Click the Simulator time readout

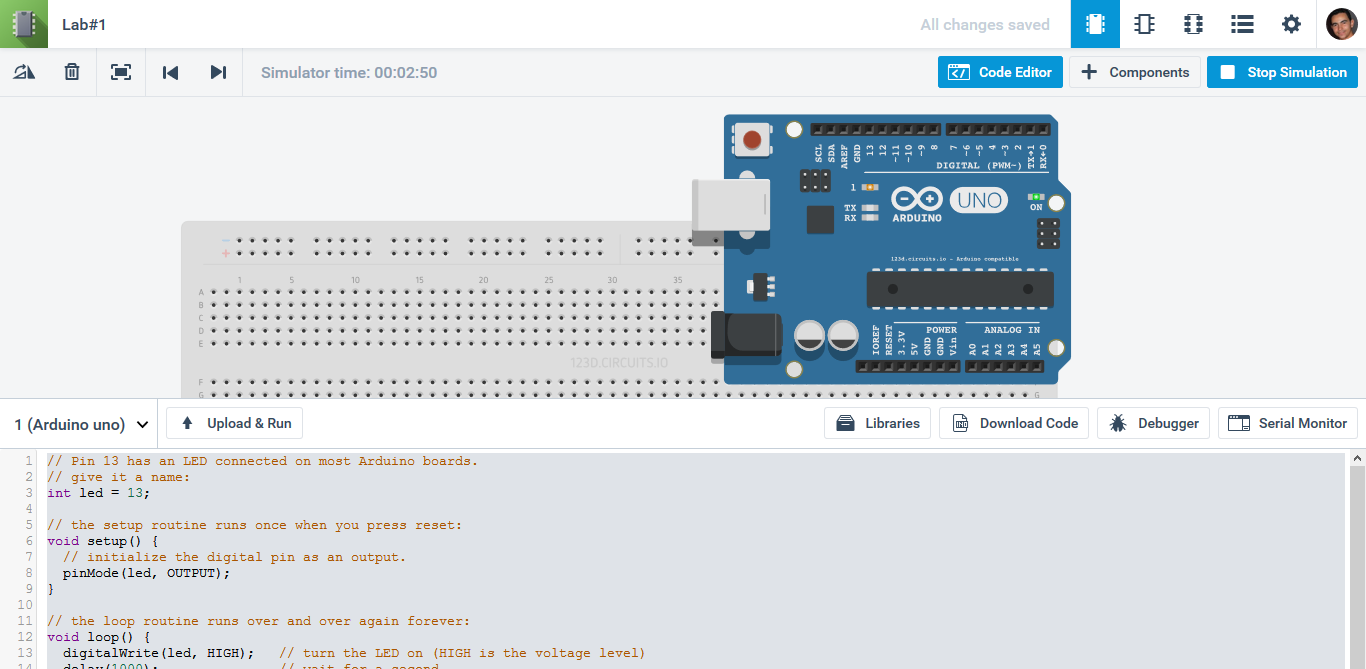click(x=349, y=72)
